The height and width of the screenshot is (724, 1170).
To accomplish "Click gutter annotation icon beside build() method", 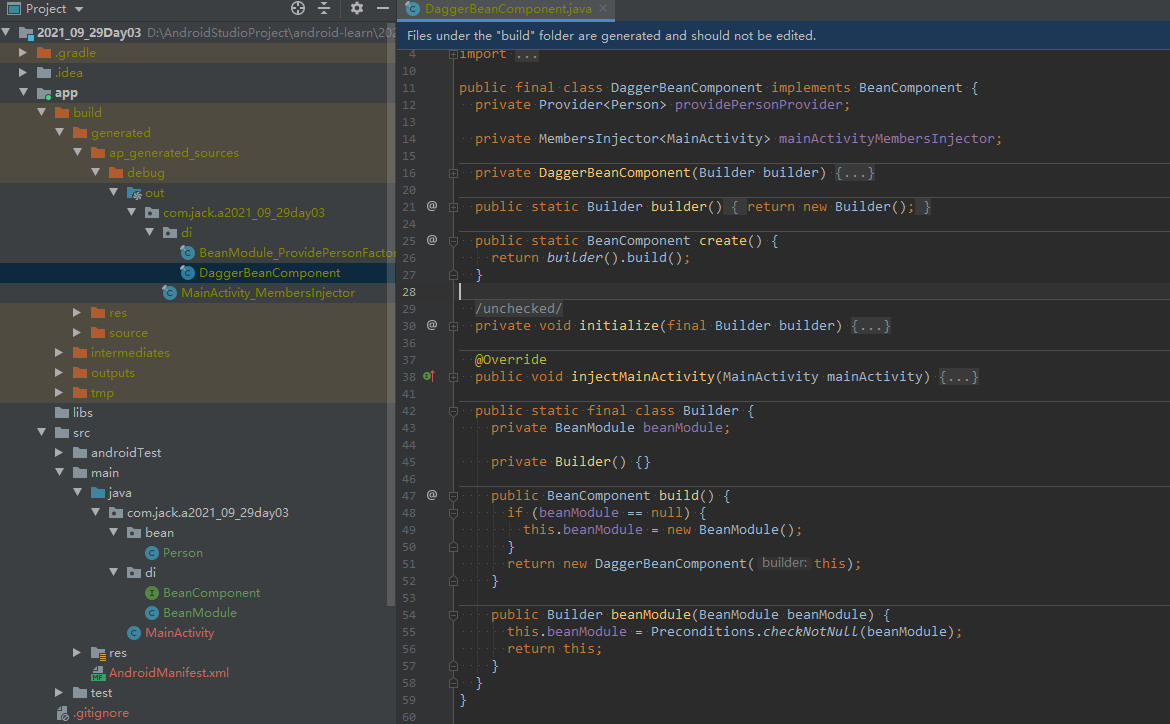I will (431, 495).
